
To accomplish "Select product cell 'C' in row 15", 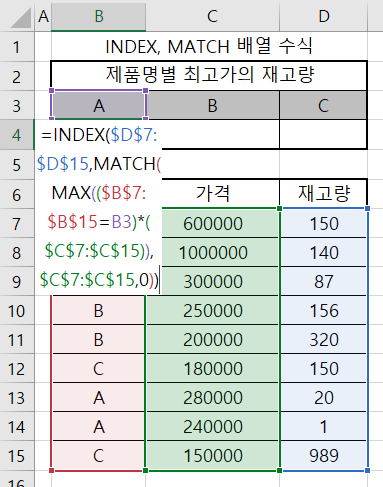I will click(98, 455).
